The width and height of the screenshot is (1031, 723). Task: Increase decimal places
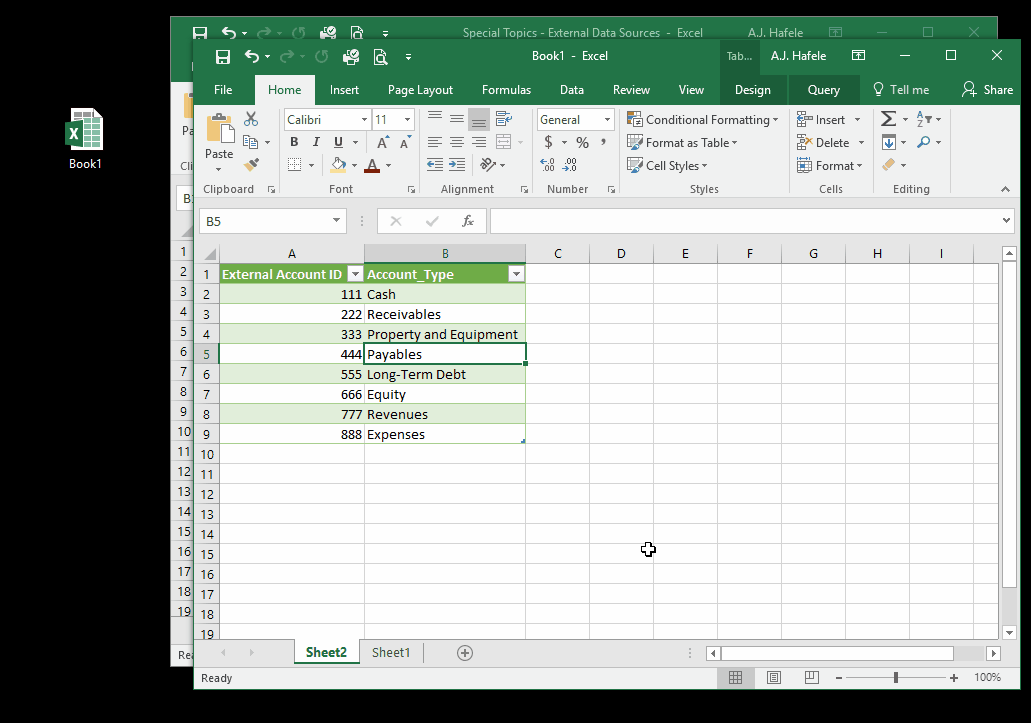(548, 165)
